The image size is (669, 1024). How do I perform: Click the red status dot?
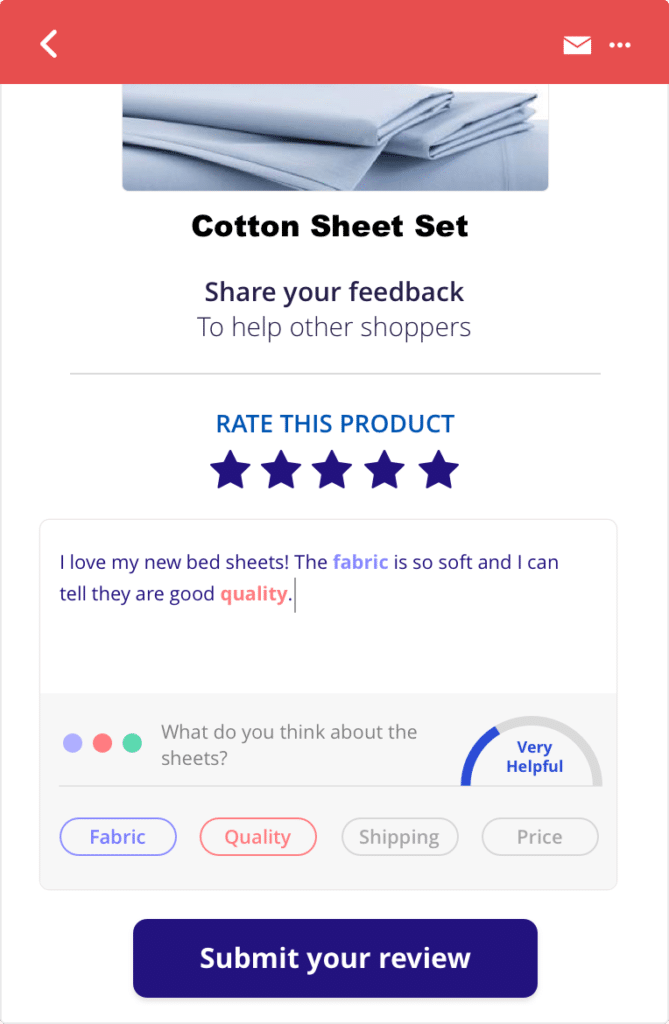102,742
